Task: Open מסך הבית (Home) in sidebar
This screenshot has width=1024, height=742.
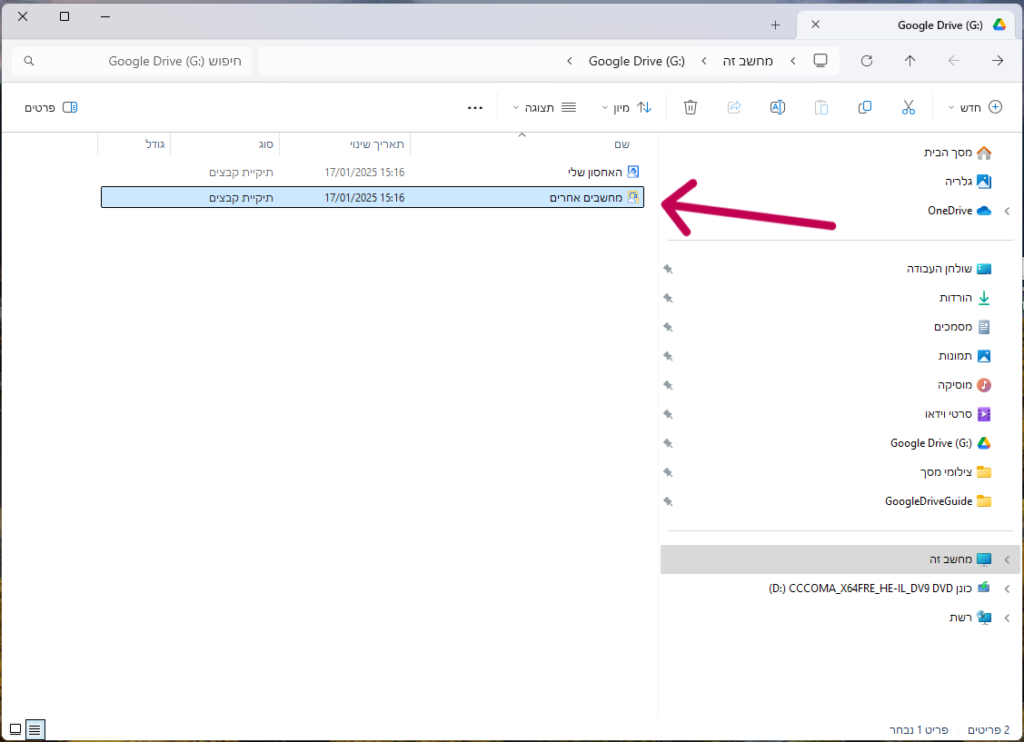Action: pos(957,152)
